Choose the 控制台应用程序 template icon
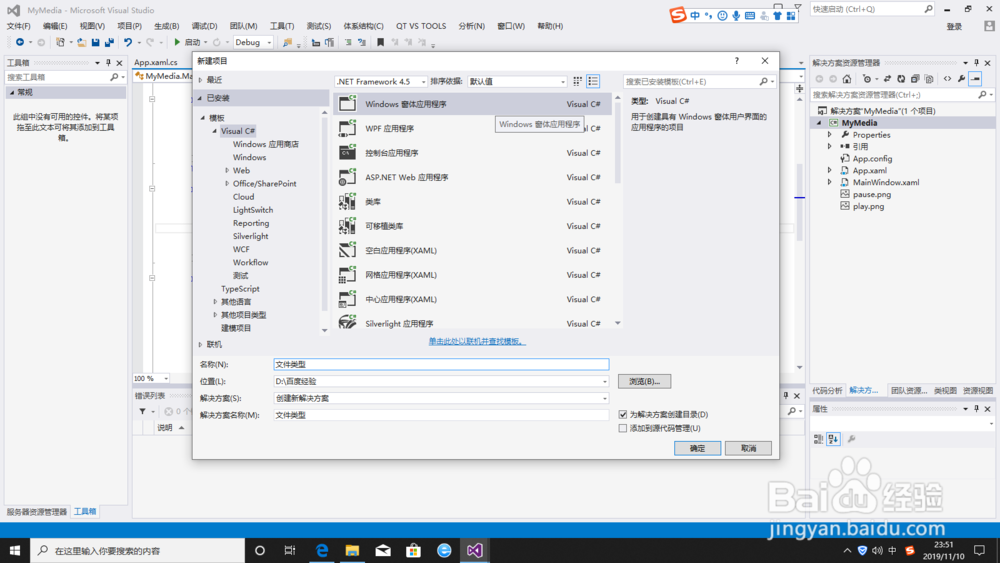Viewport: 1000px width, 563px height. [348, 152]
